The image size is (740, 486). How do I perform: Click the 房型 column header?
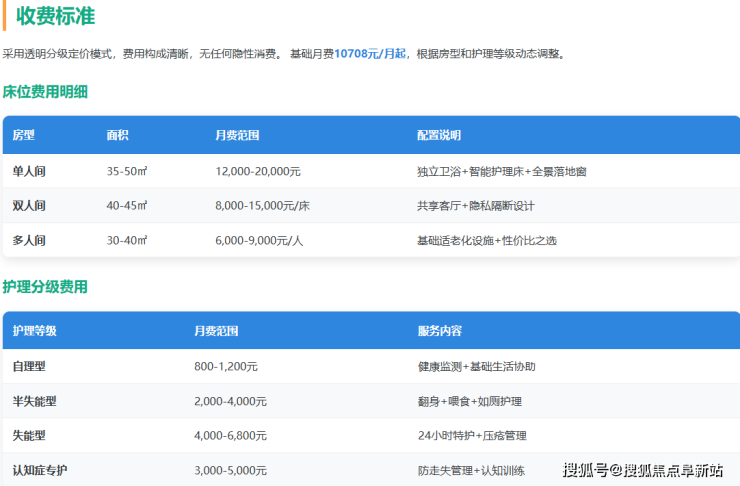23,135
